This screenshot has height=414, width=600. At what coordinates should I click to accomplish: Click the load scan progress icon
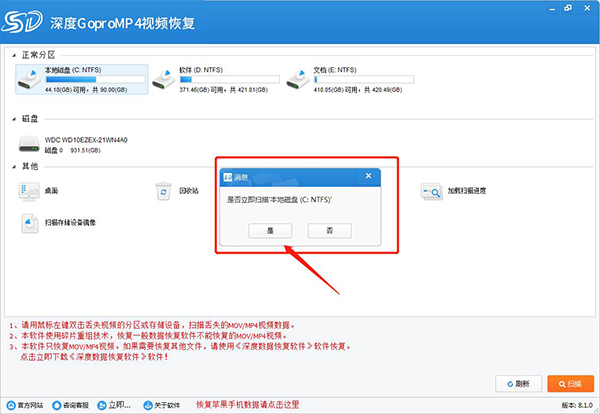tap(432, 191)
